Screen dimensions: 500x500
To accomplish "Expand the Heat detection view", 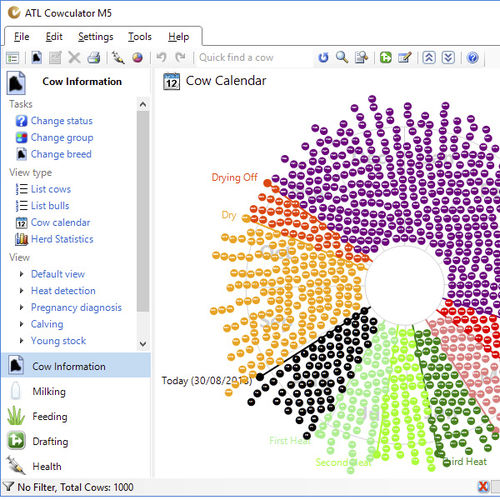I will (22, 291).
